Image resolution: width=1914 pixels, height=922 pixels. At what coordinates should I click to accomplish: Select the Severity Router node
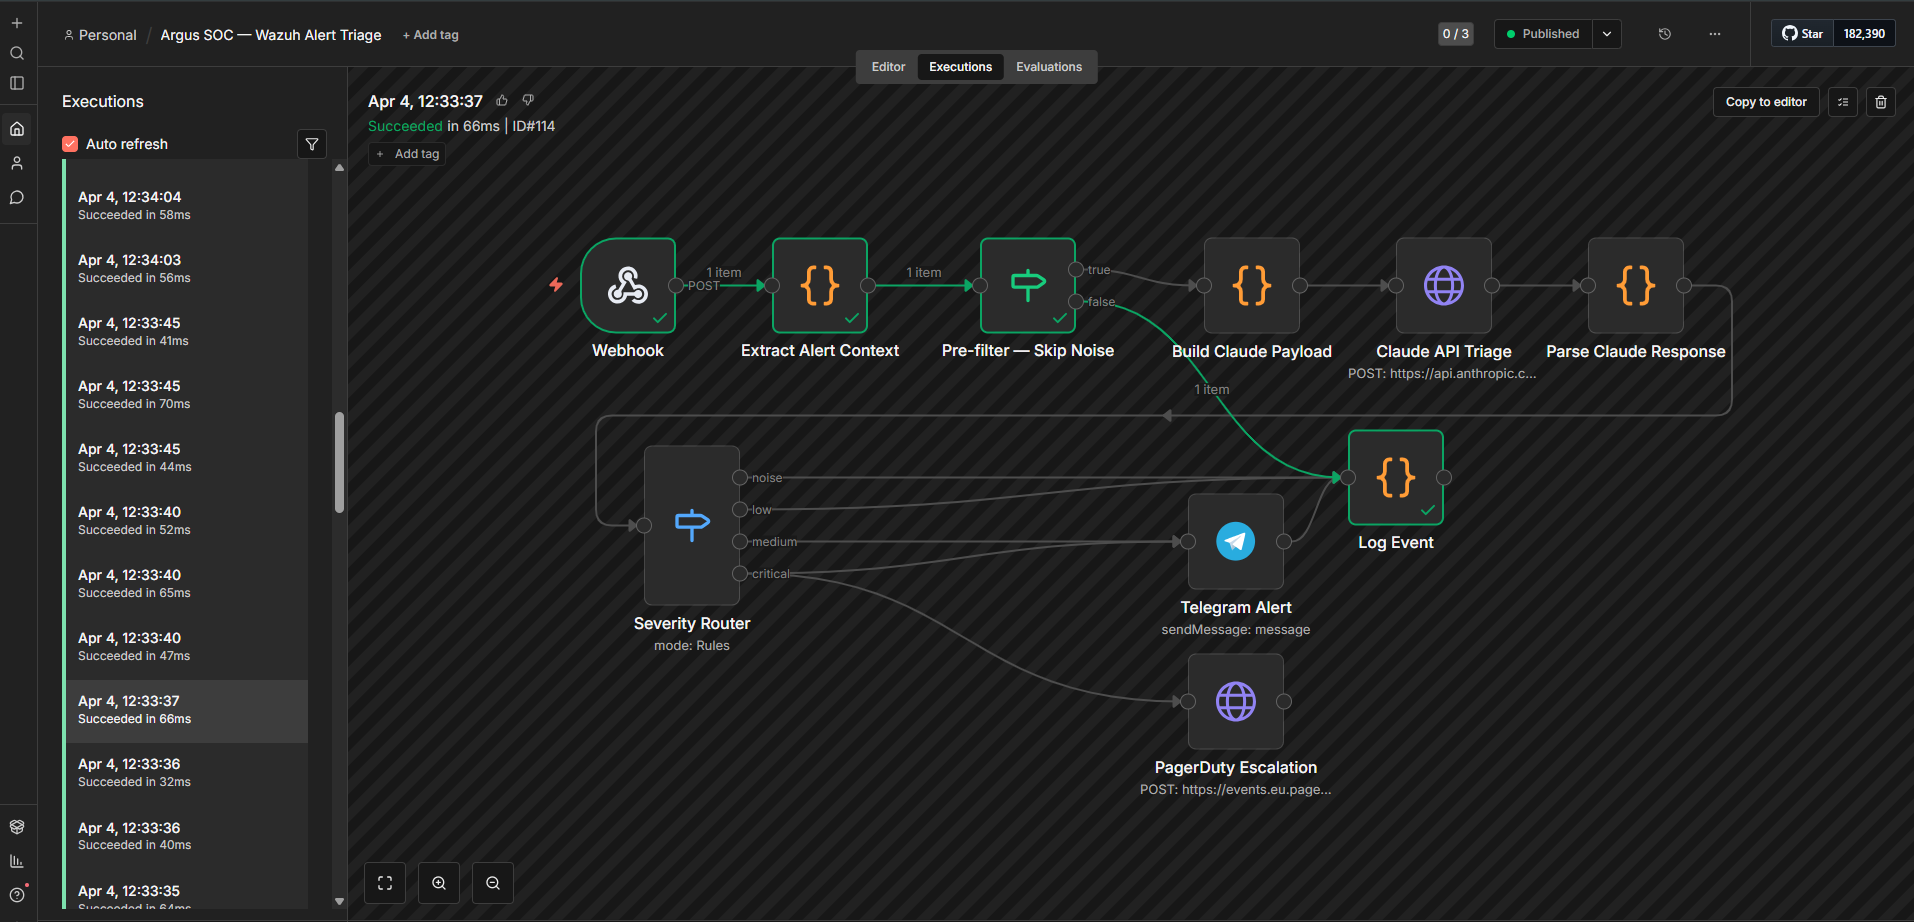coord(692,525)
